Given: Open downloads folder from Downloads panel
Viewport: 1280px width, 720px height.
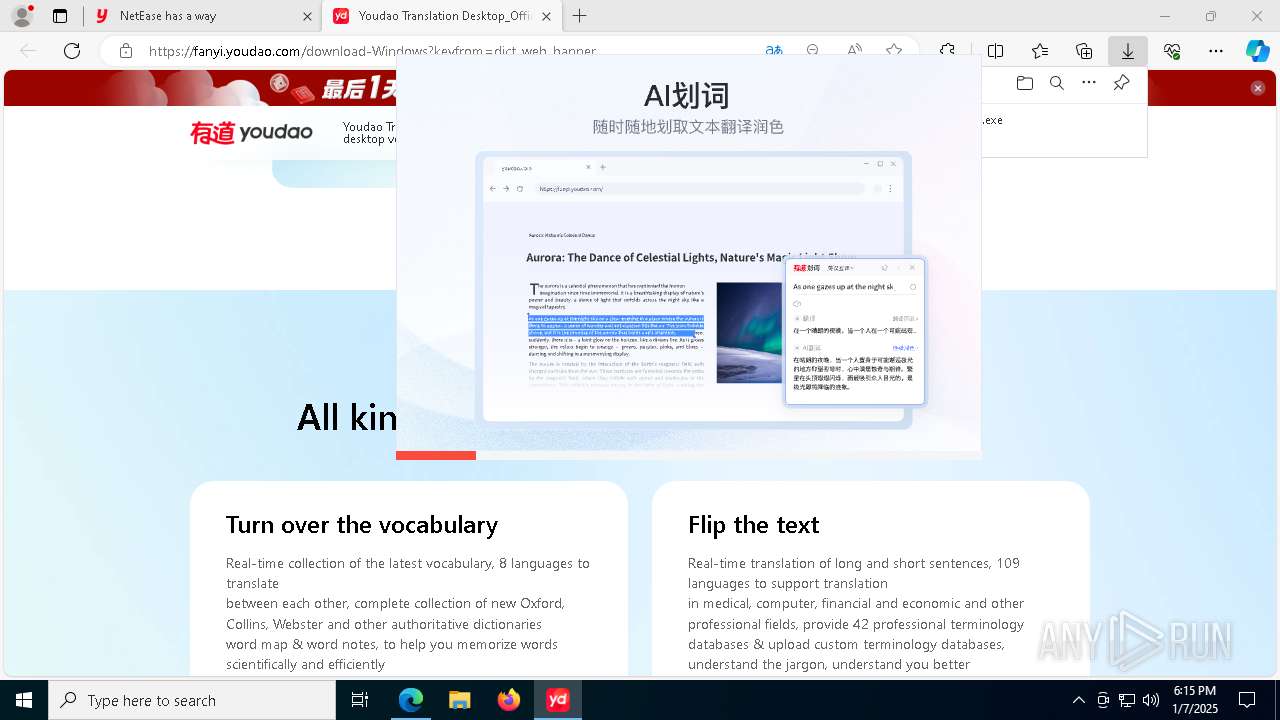Looking at the screenshot, I should [1025, 83].
